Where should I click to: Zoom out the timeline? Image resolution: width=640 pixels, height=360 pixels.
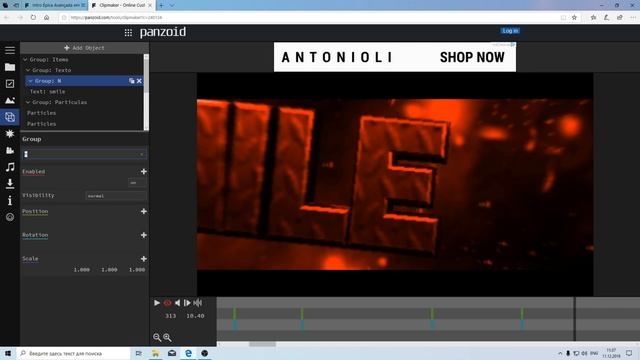(157, 337)
